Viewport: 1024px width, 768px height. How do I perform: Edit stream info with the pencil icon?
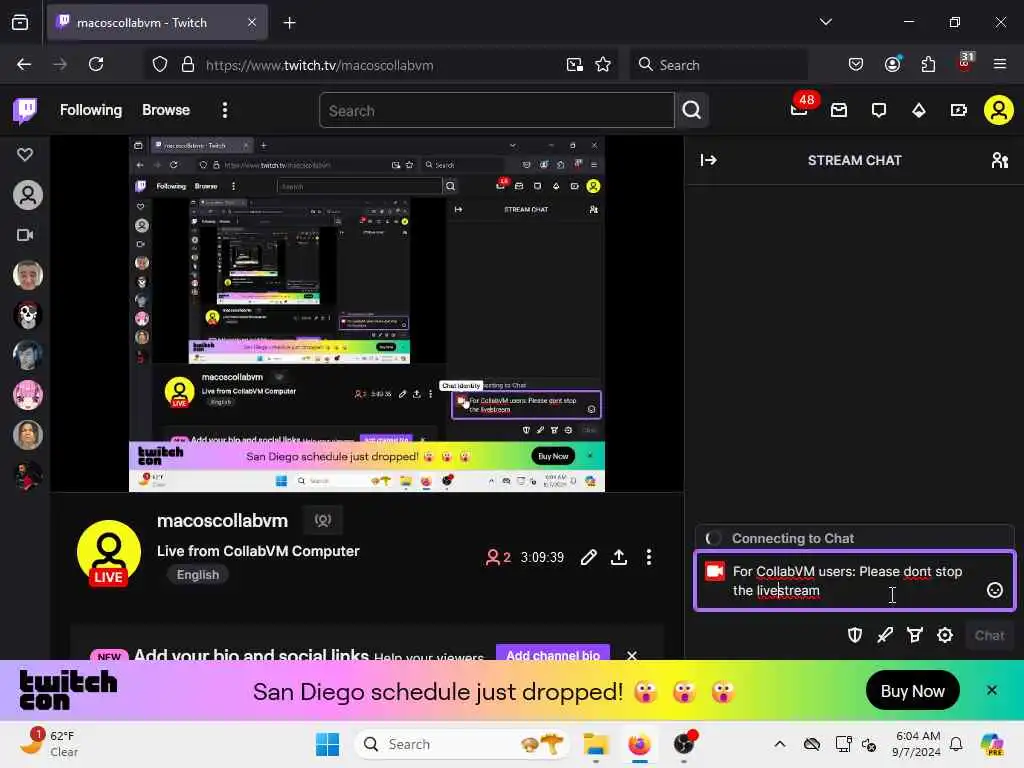tap(588, 557)
